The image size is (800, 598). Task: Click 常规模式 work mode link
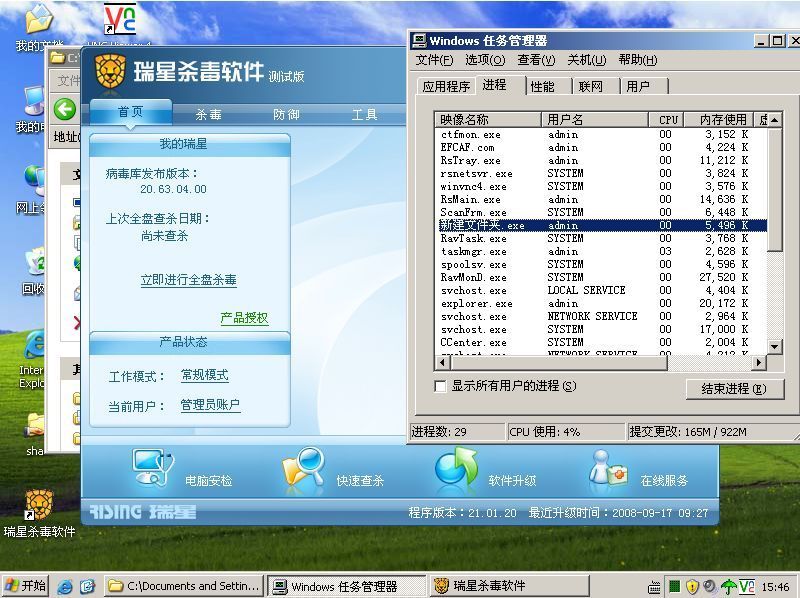click(205, 375)
